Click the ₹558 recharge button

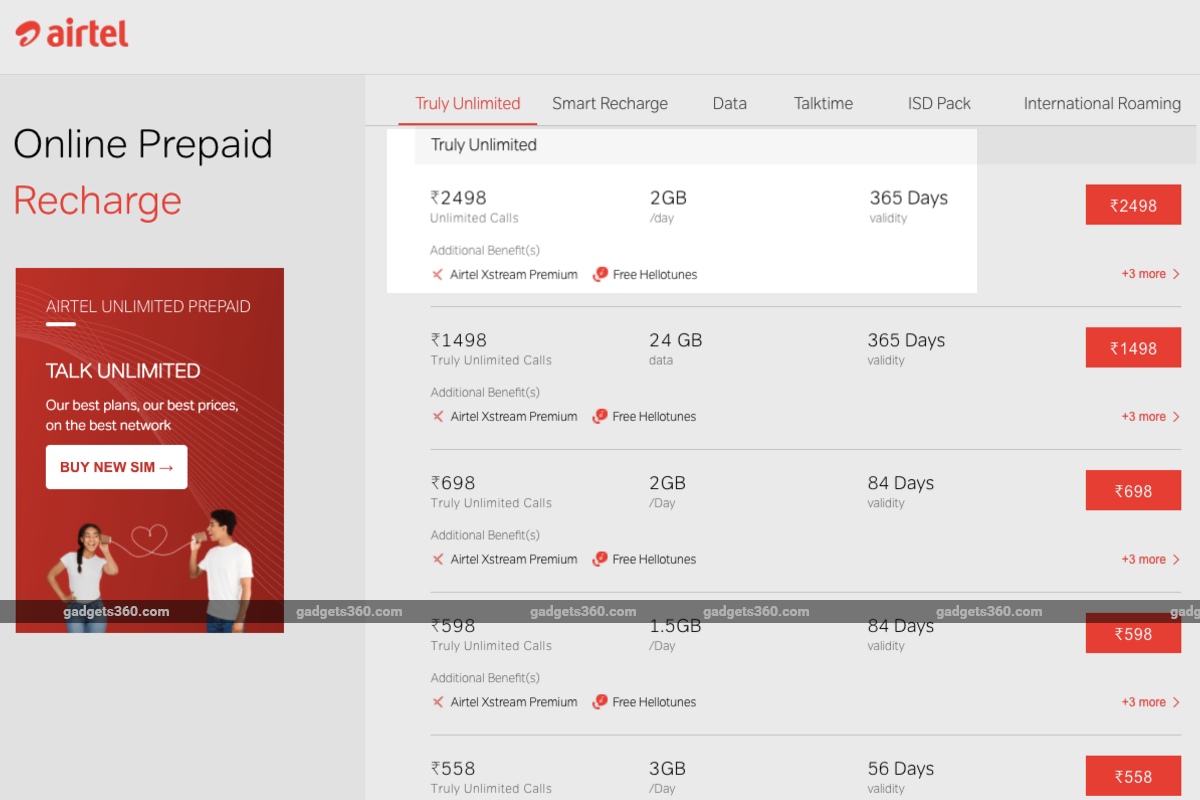coord(1133,775)
